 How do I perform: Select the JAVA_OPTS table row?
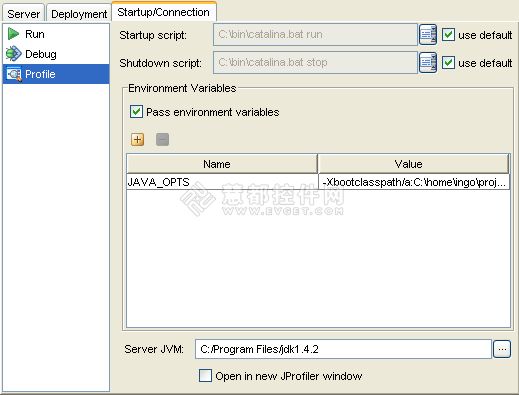(x=318, y=182)
